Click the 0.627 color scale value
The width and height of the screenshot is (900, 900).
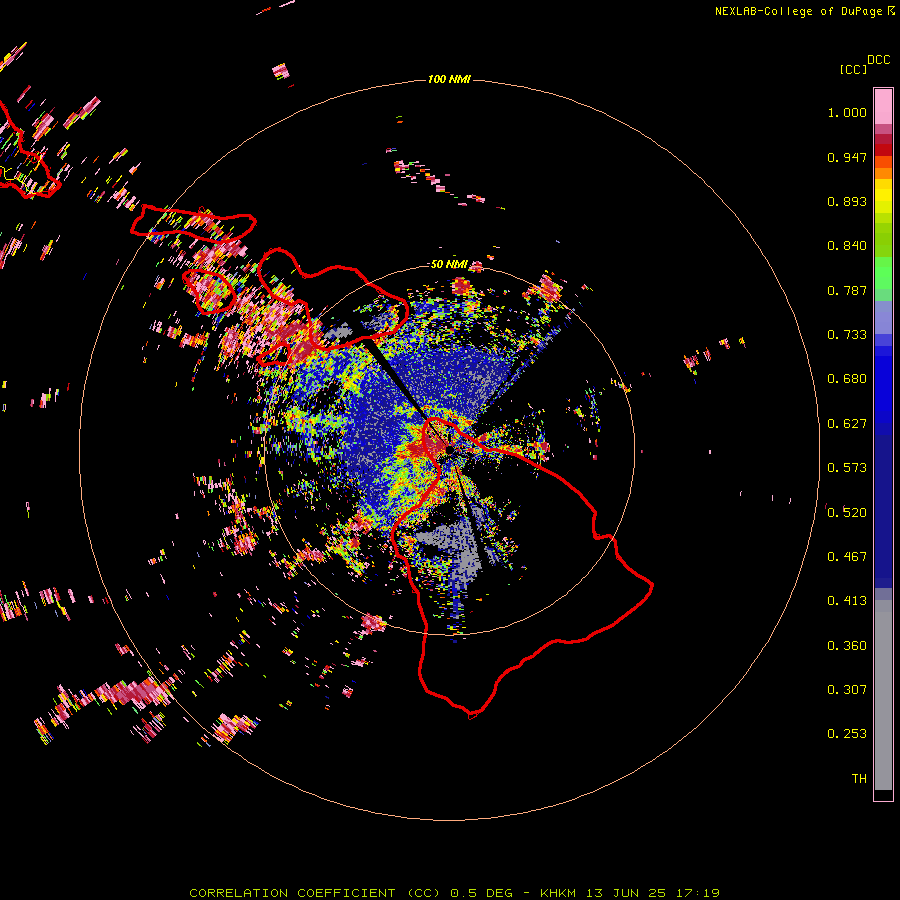847,424
